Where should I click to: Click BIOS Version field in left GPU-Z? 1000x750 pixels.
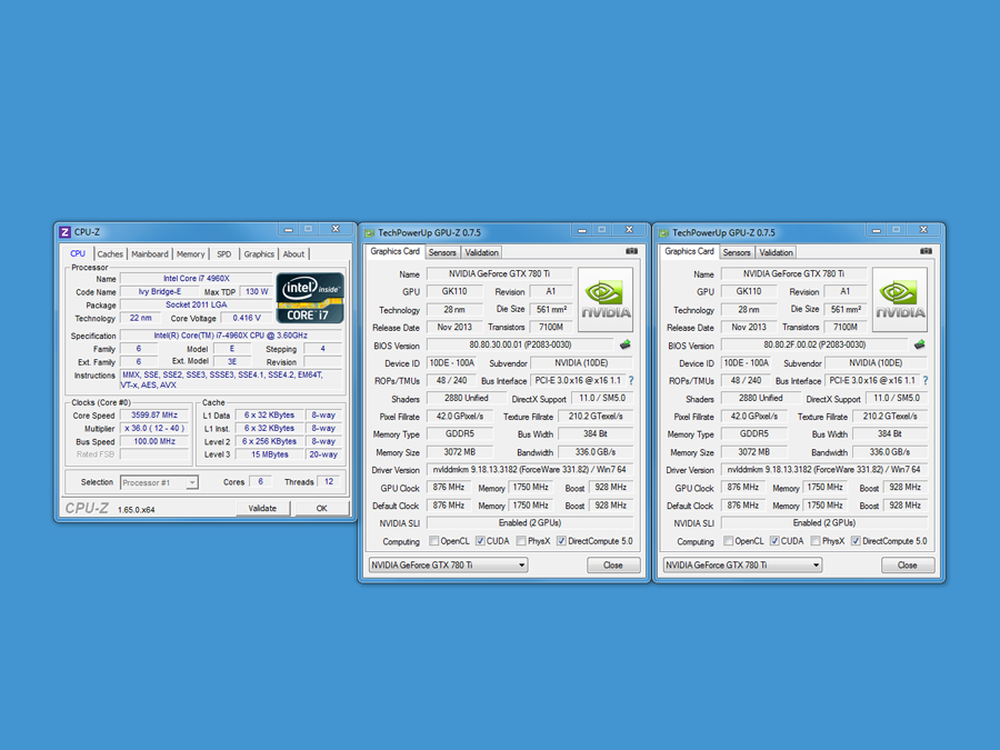[x=520, y=345]
